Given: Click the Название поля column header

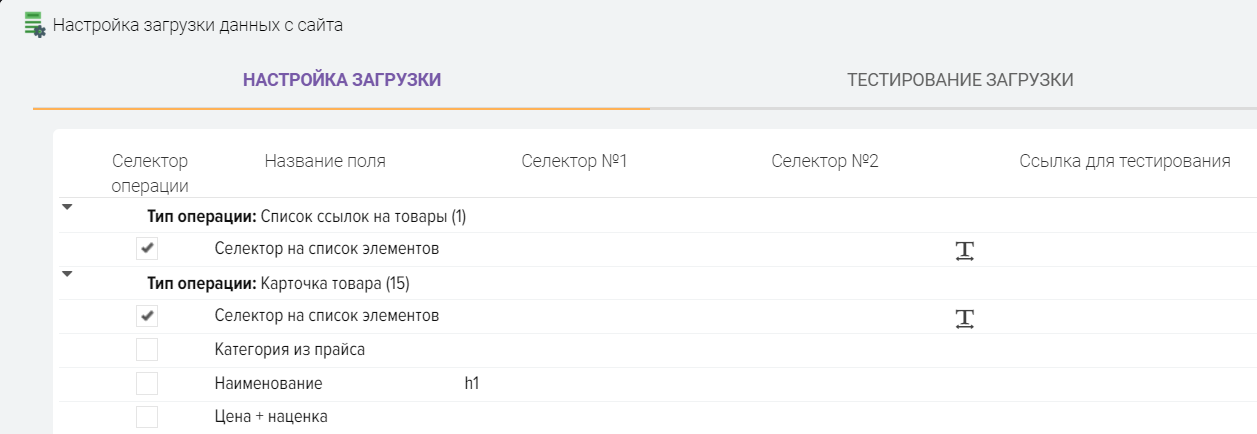Looking at the screenshot, I should point(325,161).
